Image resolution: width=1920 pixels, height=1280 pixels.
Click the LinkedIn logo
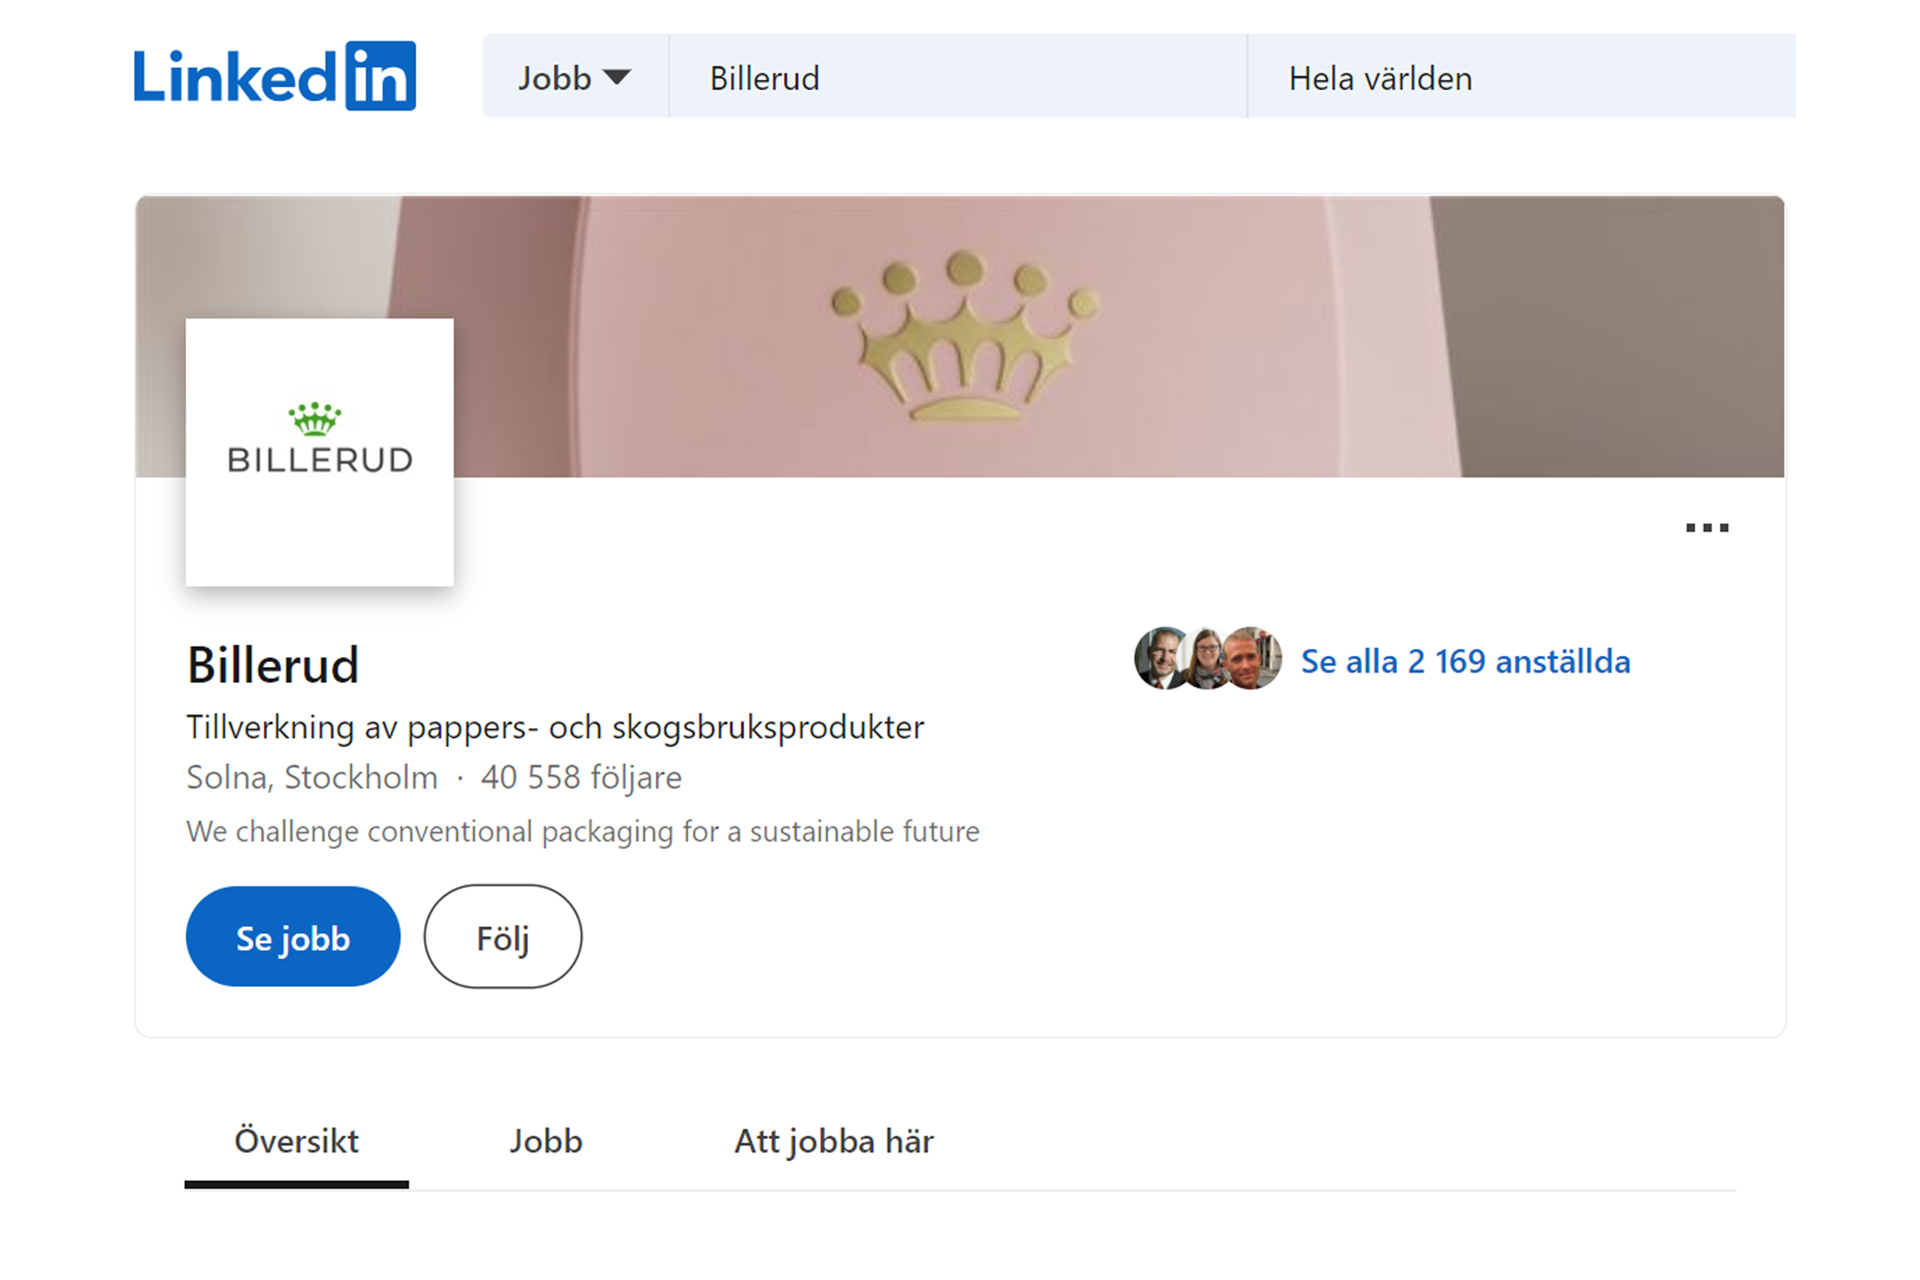[274, 76]
